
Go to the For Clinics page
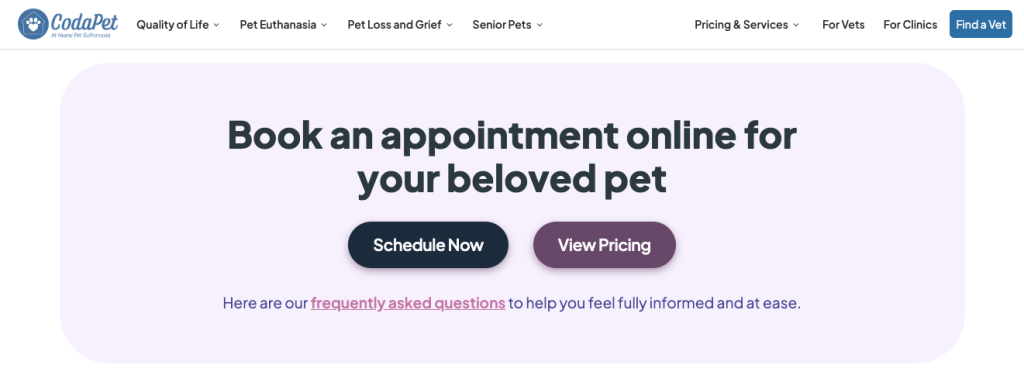click(910, 25)
